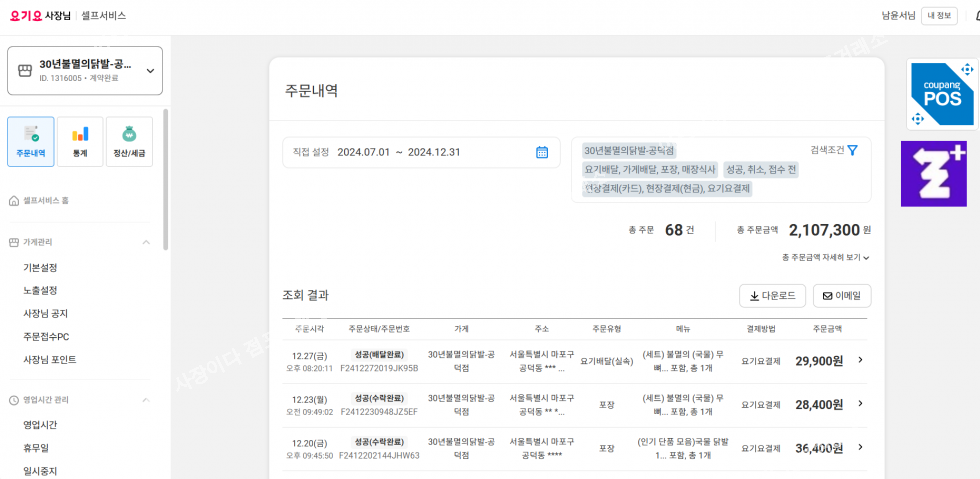Open the 29,900원 order row details arrow
Screen dimensions: 980x479
(x=860, y=360)
